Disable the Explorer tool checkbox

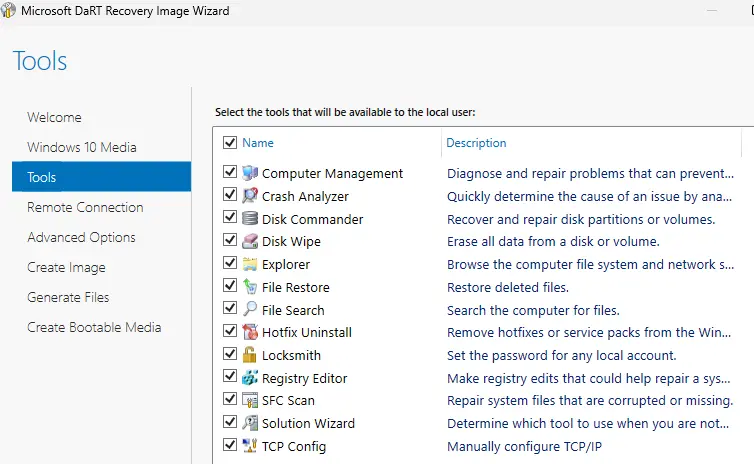230,263
